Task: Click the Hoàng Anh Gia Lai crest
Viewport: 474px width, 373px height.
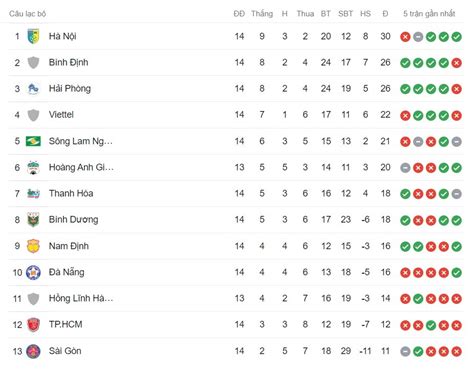Action: [33, 167]
